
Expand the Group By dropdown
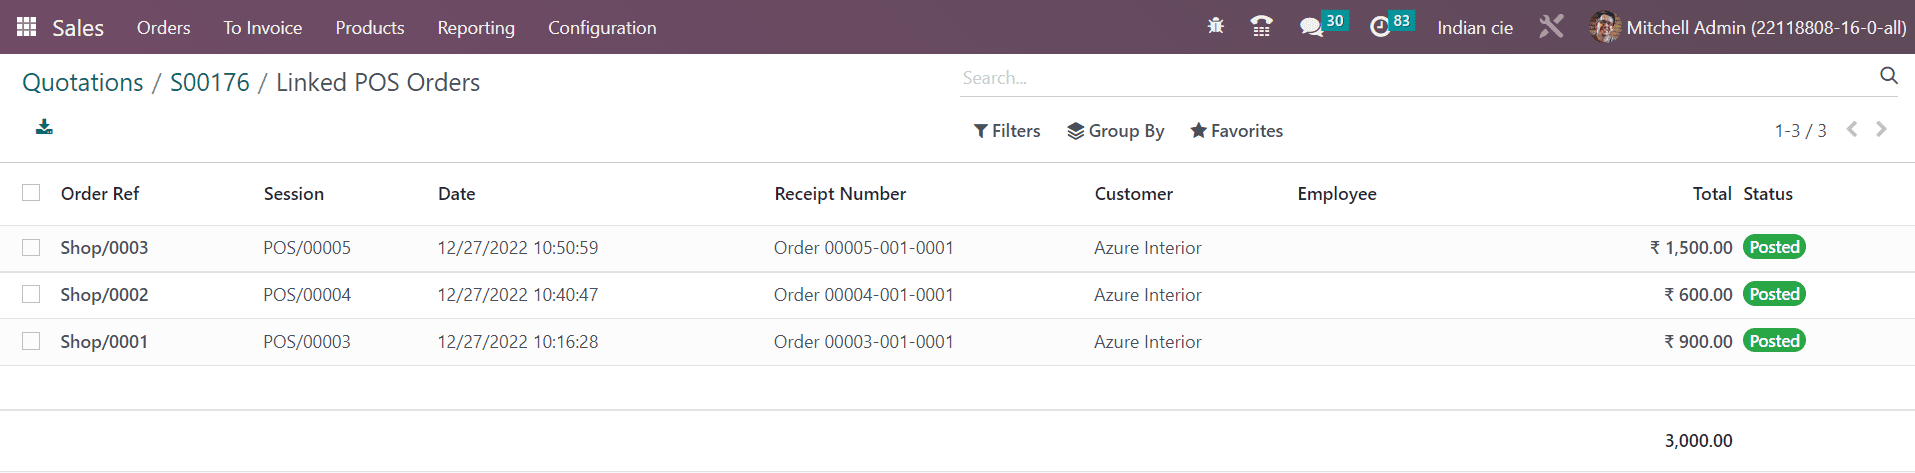(x=1116, y=131)
